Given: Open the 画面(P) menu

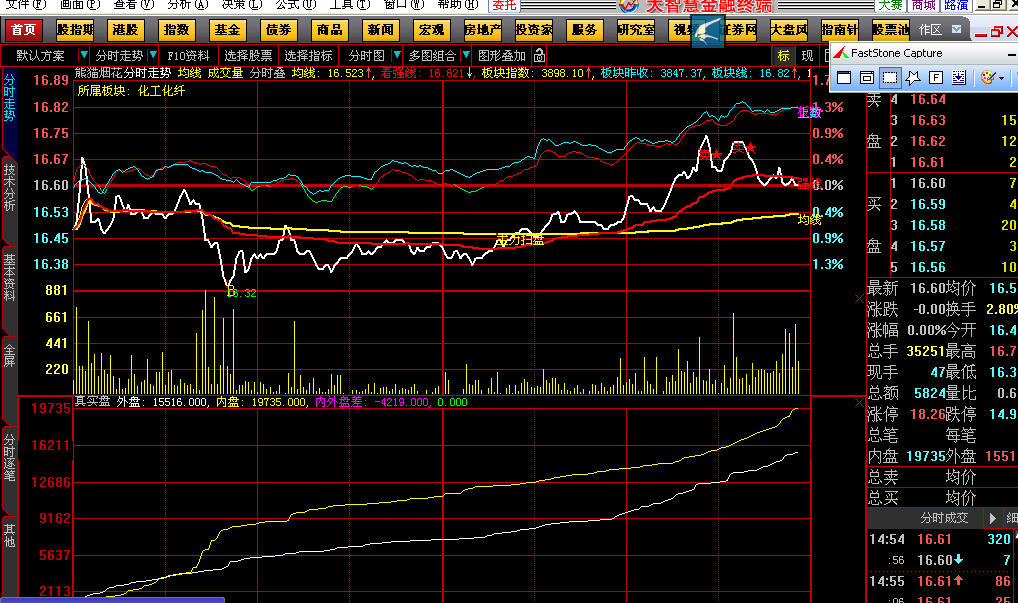Looking at the screenshot, I should point(79,5).
